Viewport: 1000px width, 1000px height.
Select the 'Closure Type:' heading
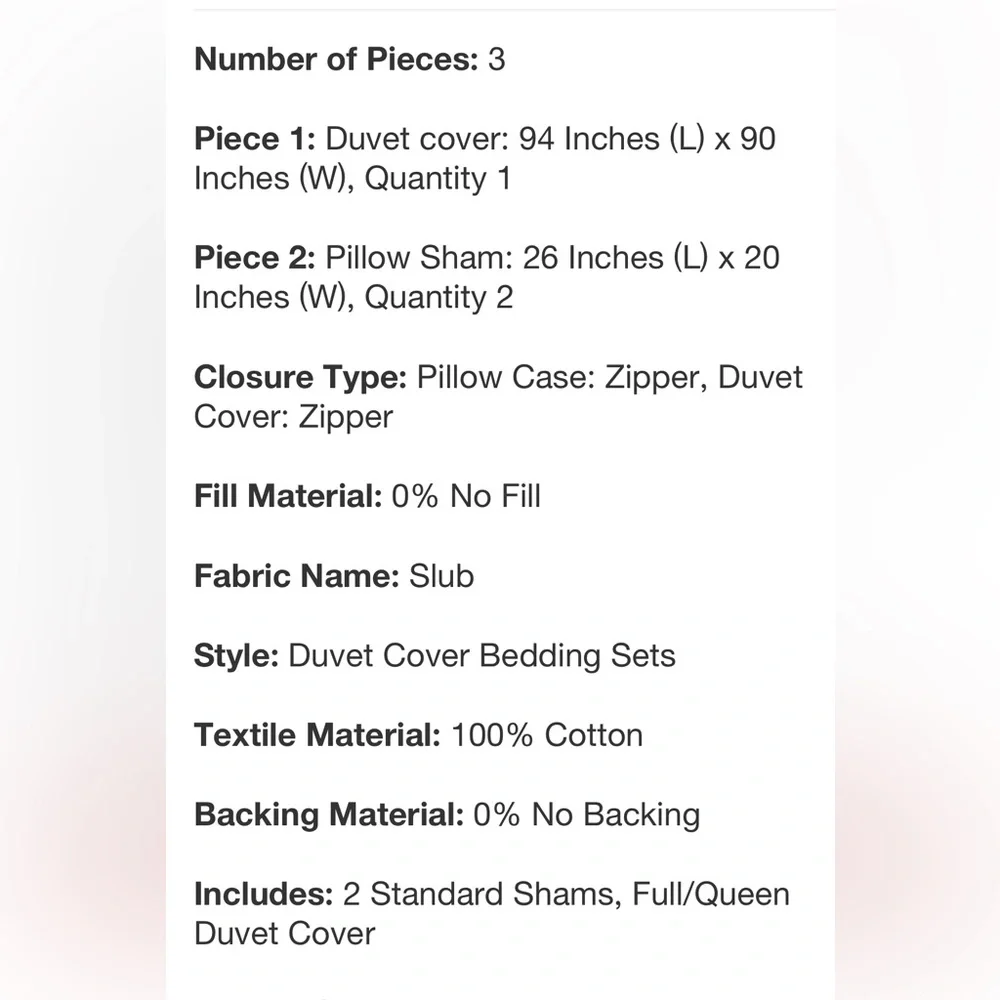(x=300, y=377)
